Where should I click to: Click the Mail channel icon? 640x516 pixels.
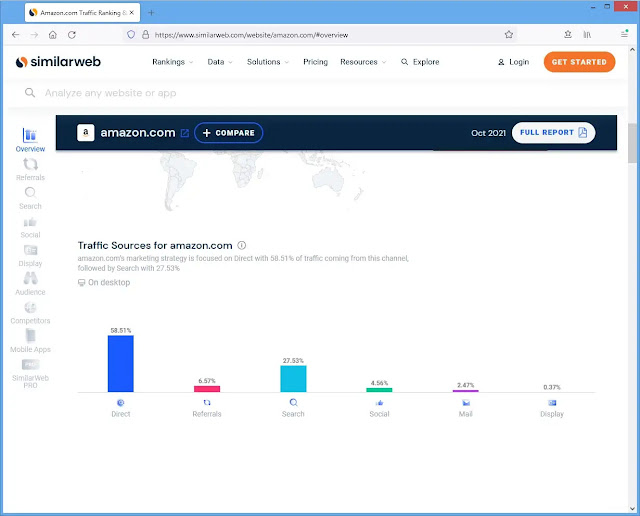(466, 403)
